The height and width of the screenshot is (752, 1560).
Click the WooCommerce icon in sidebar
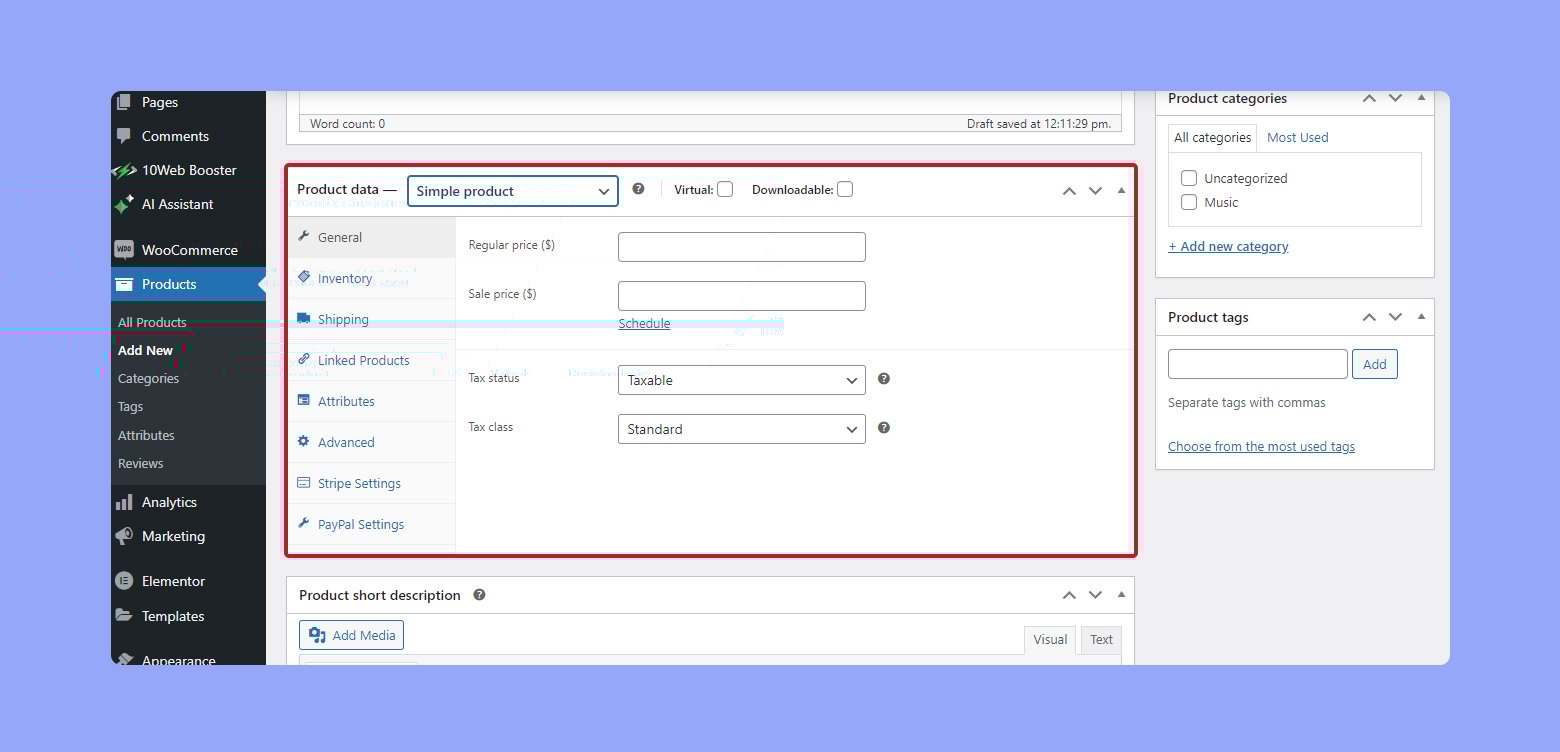pos(124,250)
